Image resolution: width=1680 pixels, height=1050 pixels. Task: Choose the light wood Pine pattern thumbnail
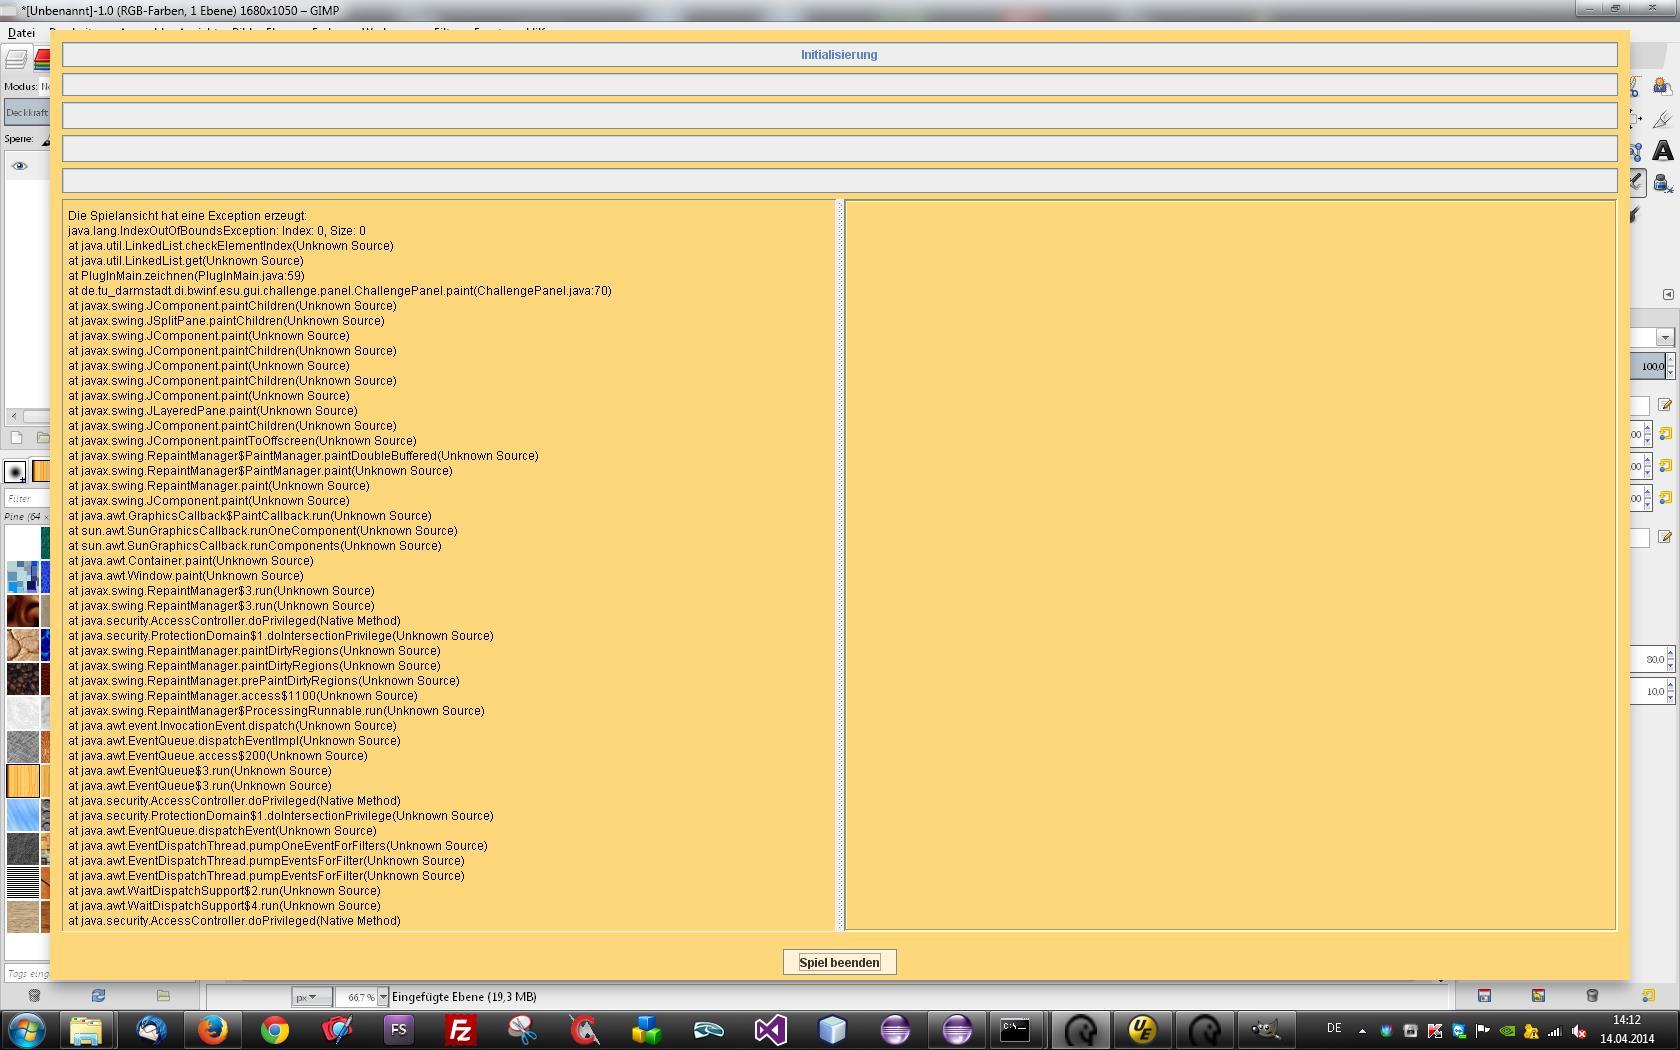click(x=23, y=780)
